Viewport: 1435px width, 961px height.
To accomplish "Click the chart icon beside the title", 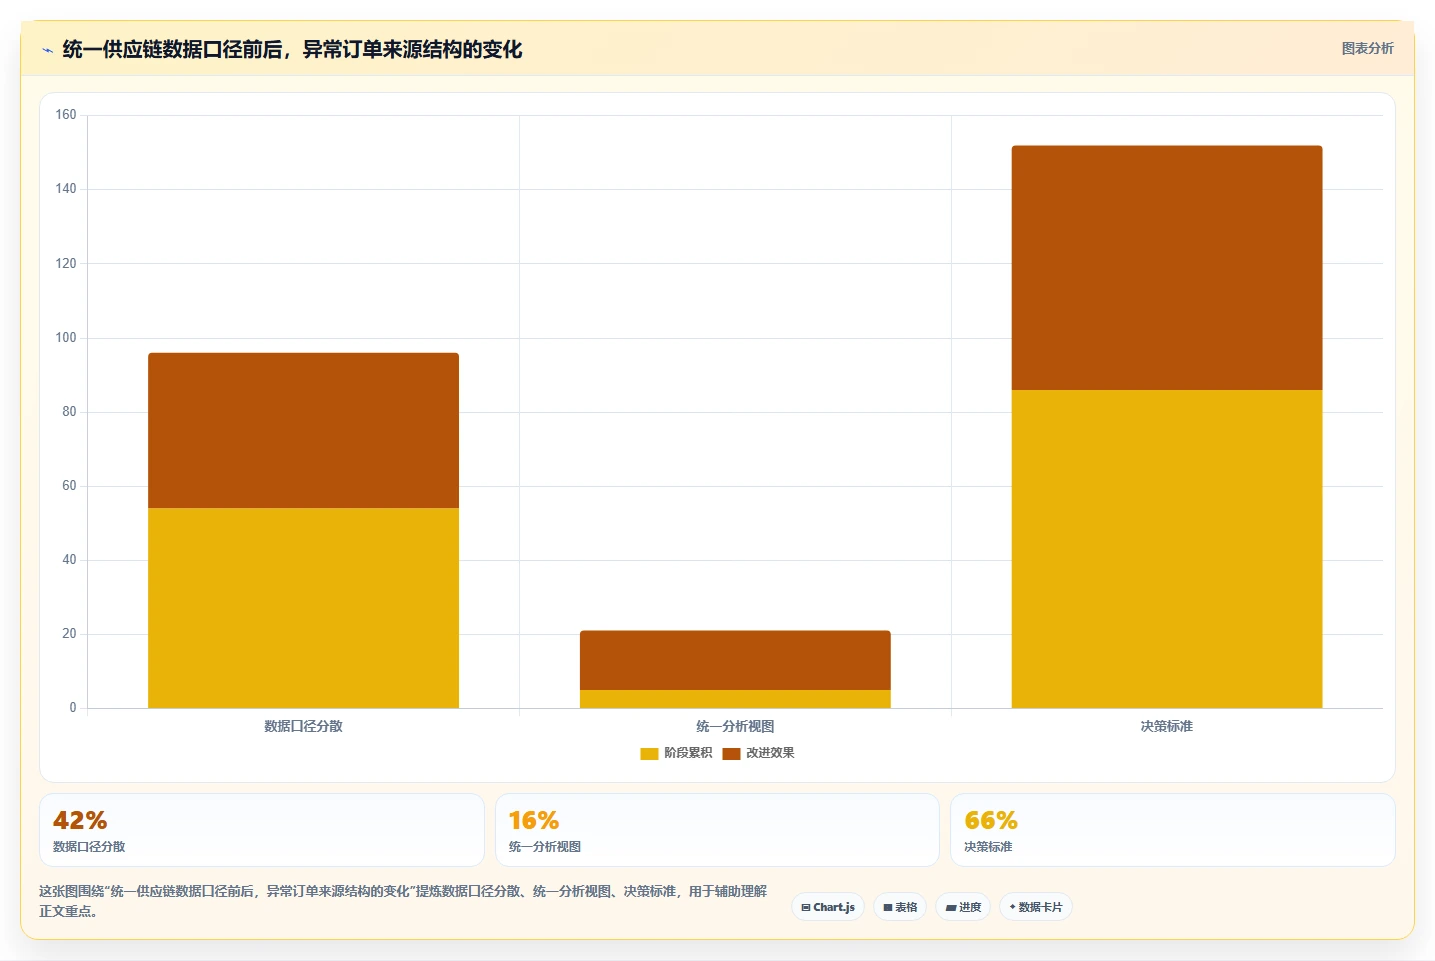I will (x=47, y=50).
